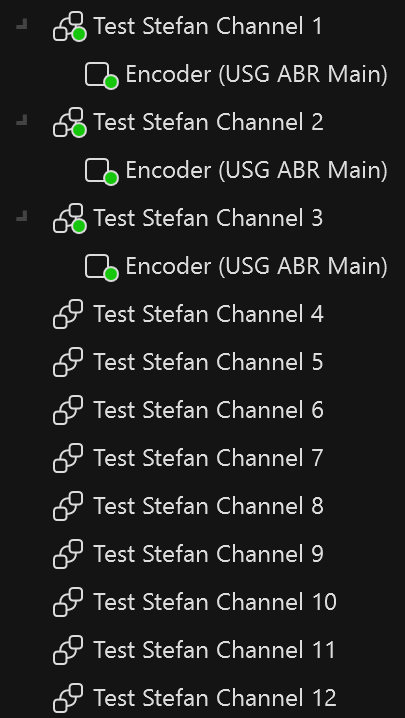
Task: Click the Channel 1 linked-nodes icon
Action: pyautogui.click(x=69, y=27)
